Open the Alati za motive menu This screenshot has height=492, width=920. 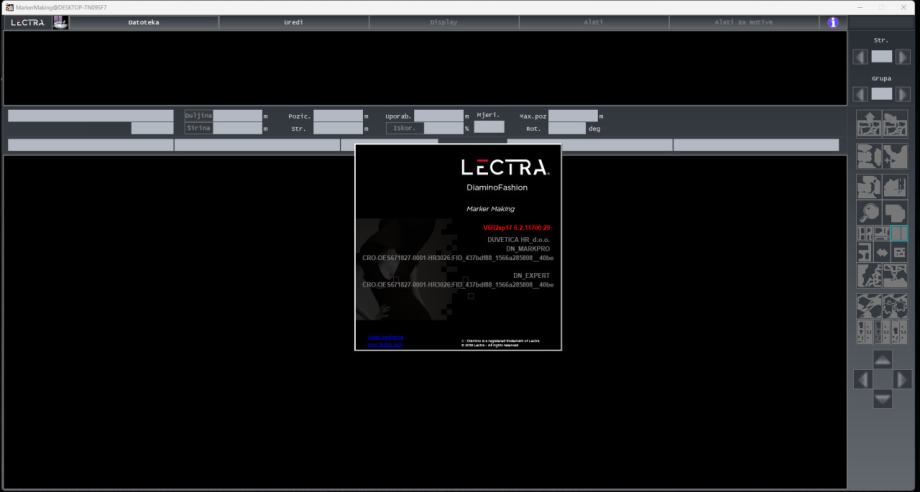pos(743,22)
